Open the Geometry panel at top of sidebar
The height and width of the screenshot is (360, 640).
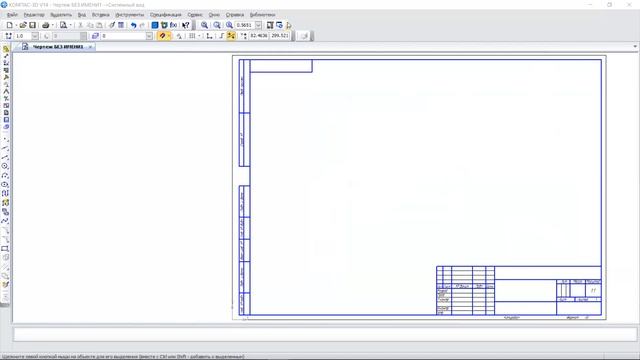point(6,49)
